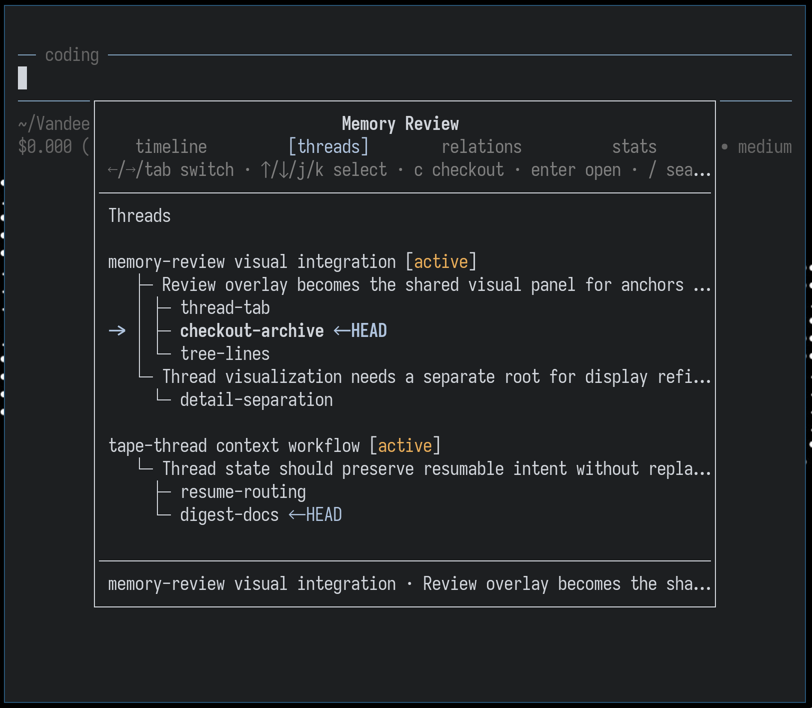The width and height of the screenshot is (812, 708).
Task: Click the keyboard shortcut hint line
Action: click(x=409, y=170)
